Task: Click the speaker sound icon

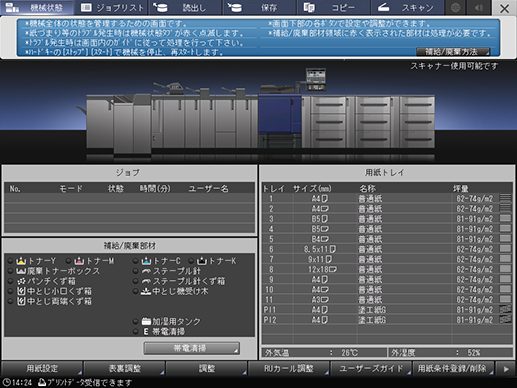Action: pyautogui.click(x=479, y=7)
